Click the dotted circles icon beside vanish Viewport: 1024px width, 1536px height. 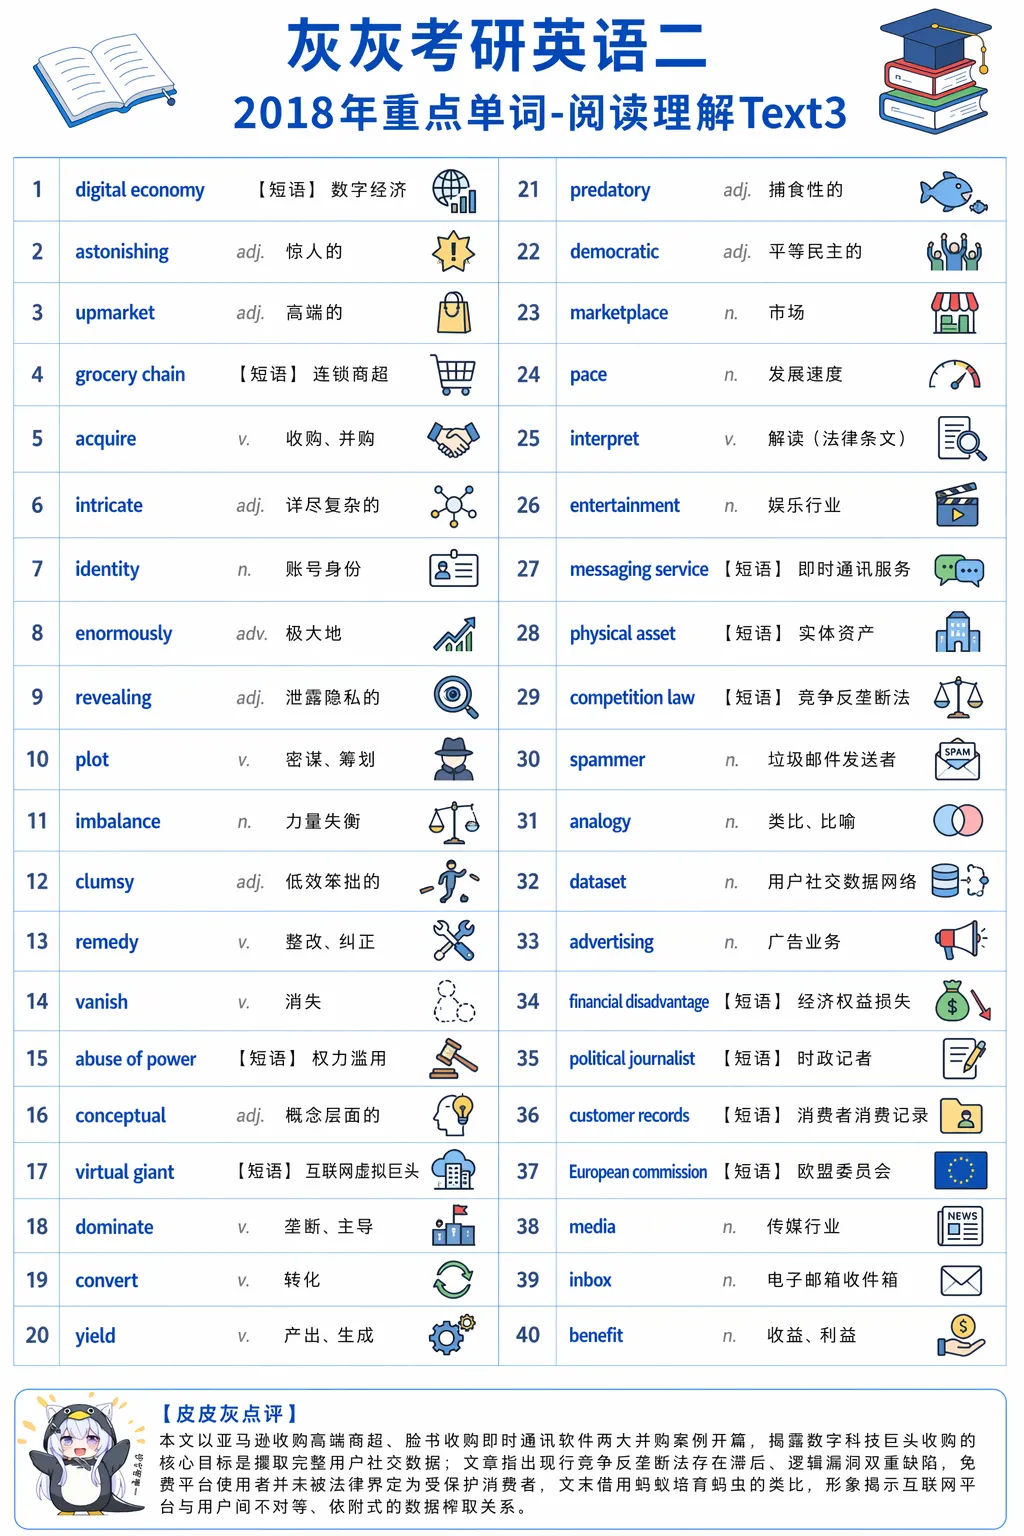[x=454, y=1001]
